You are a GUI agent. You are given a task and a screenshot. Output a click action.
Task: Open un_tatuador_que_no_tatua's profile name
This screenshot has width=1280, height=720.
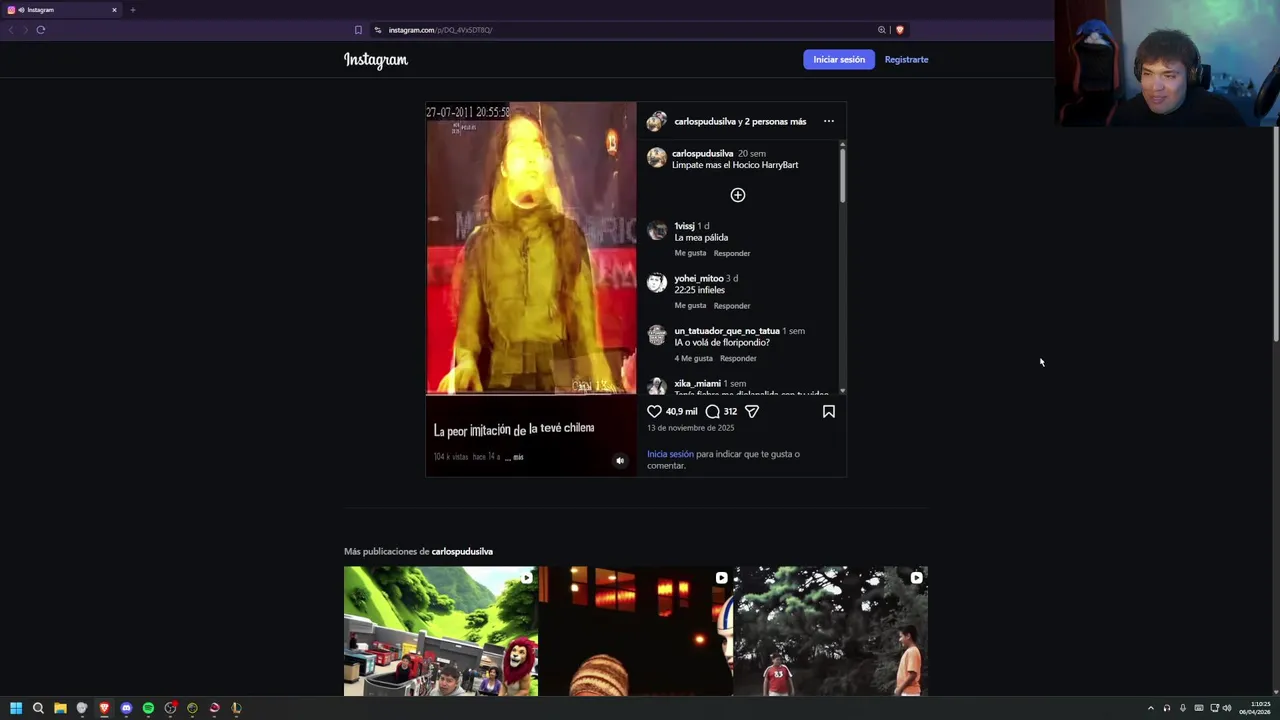tap(727, 331)
